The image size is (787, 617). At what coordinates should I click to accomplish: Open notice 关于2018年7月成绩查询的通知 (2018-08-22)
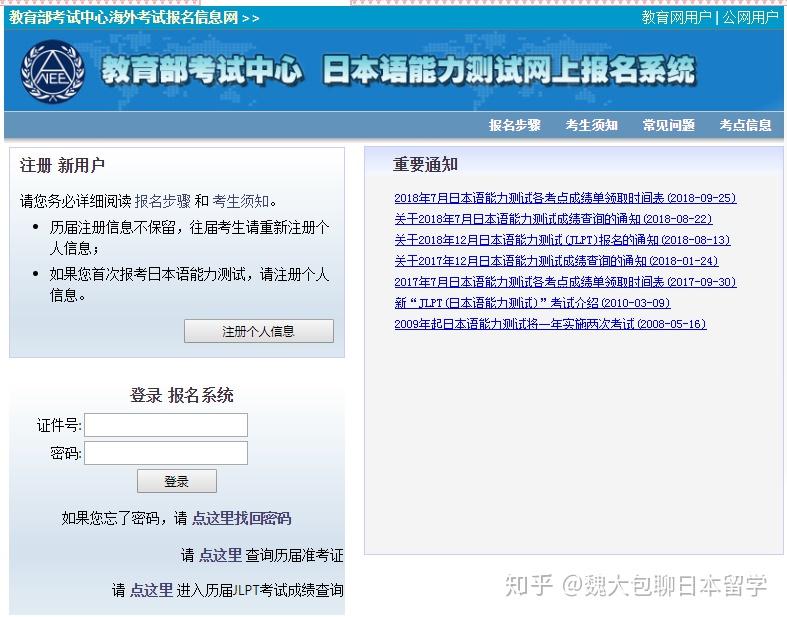pyautogui.click(x=553, y=219)
